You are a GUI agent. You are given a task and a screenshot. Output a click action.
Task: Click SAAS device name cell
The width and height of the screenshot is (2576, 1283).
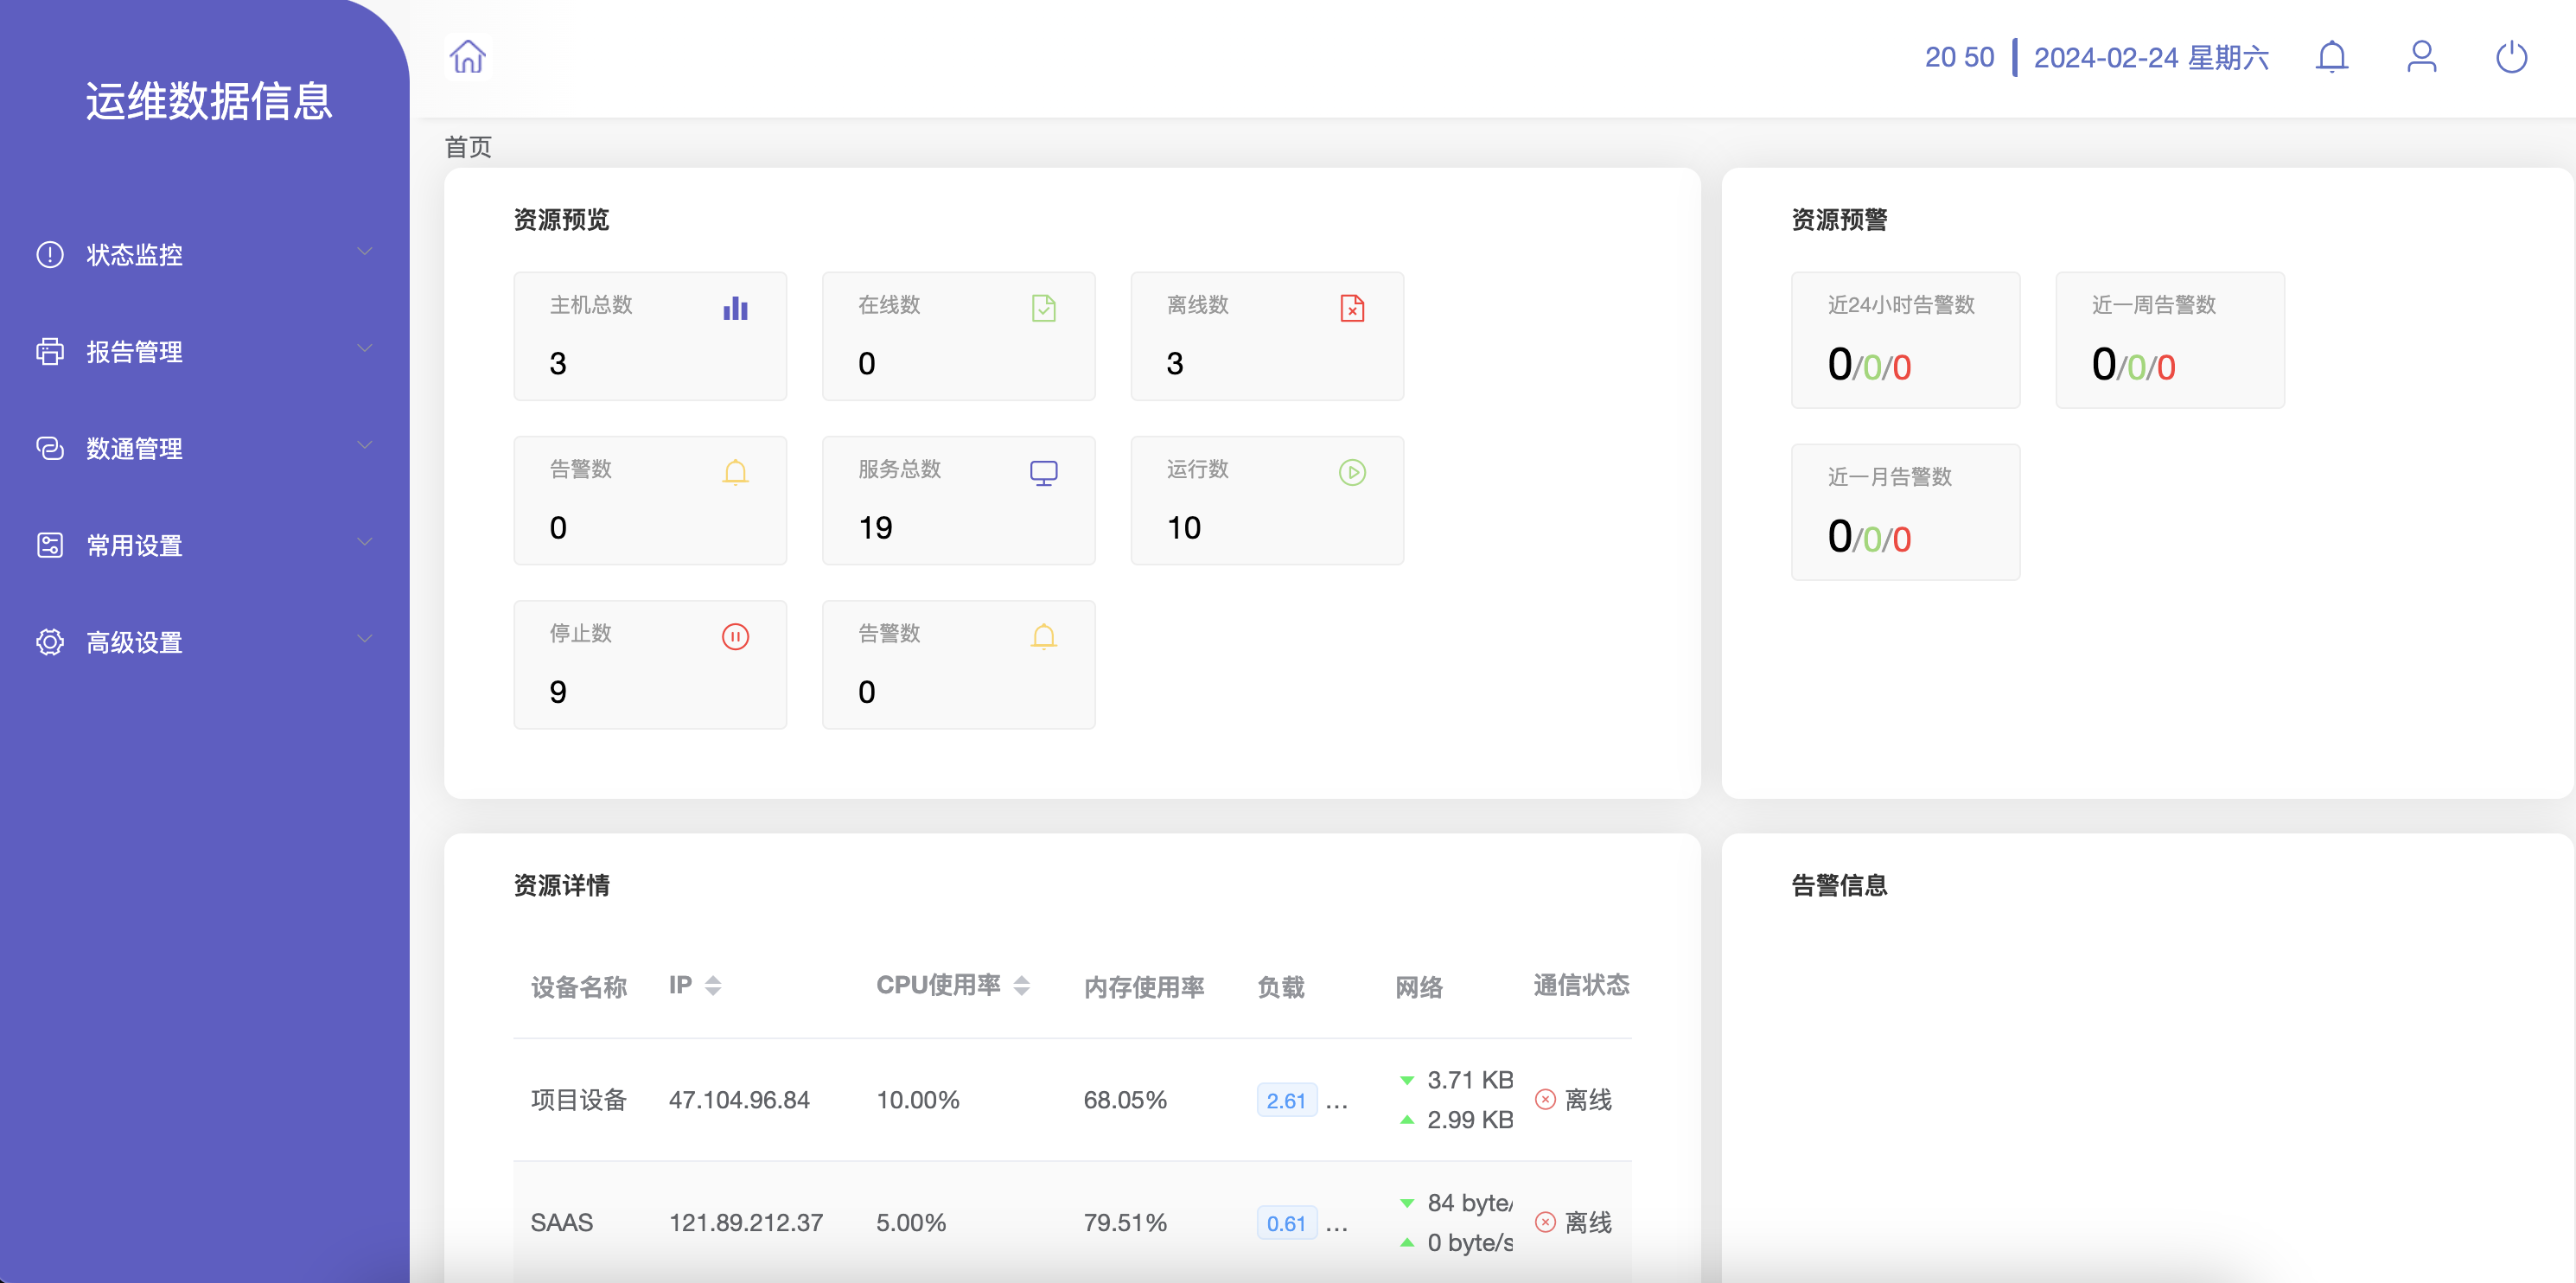pos(562,1223)
